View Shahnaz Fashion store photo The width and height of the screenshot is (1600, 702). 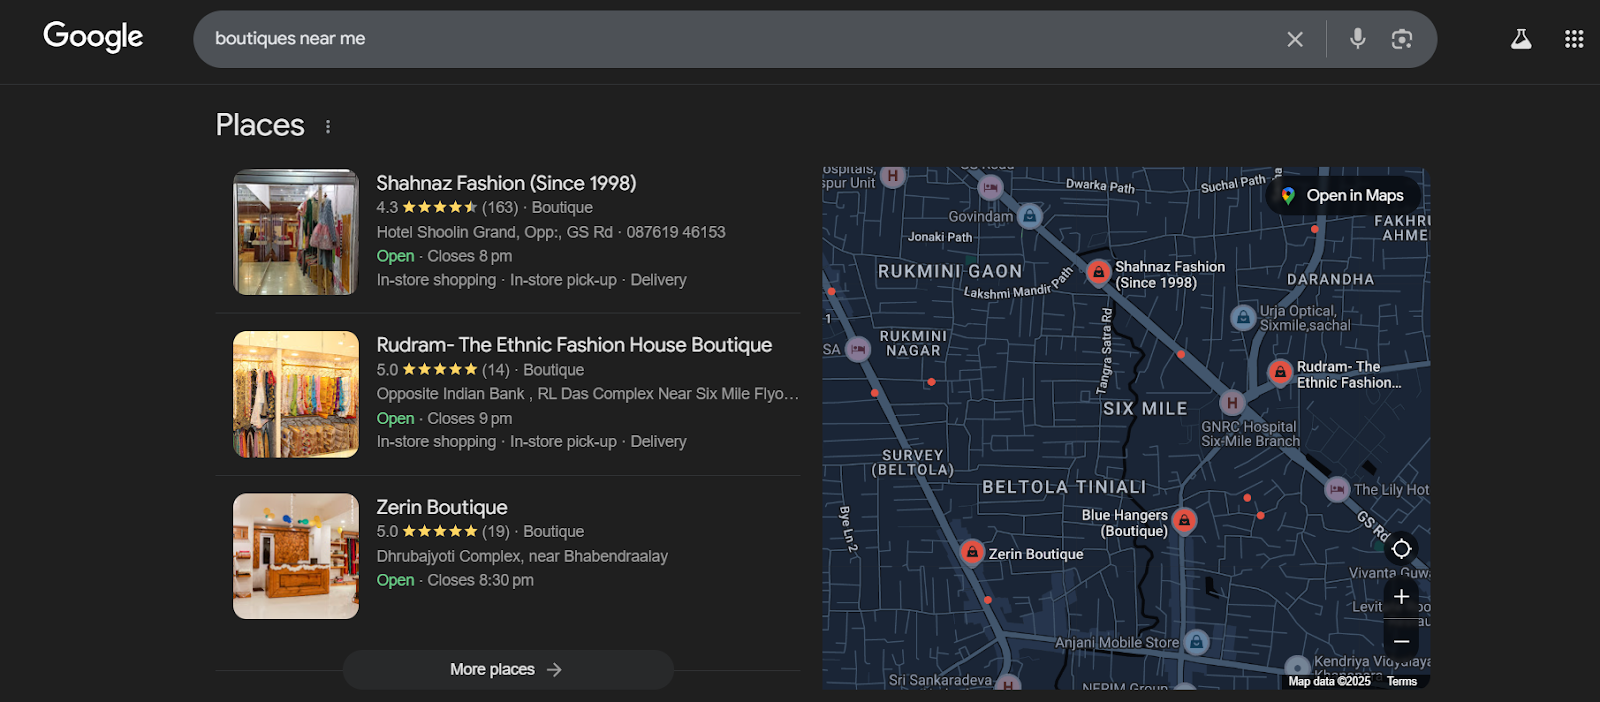point(296,232)
